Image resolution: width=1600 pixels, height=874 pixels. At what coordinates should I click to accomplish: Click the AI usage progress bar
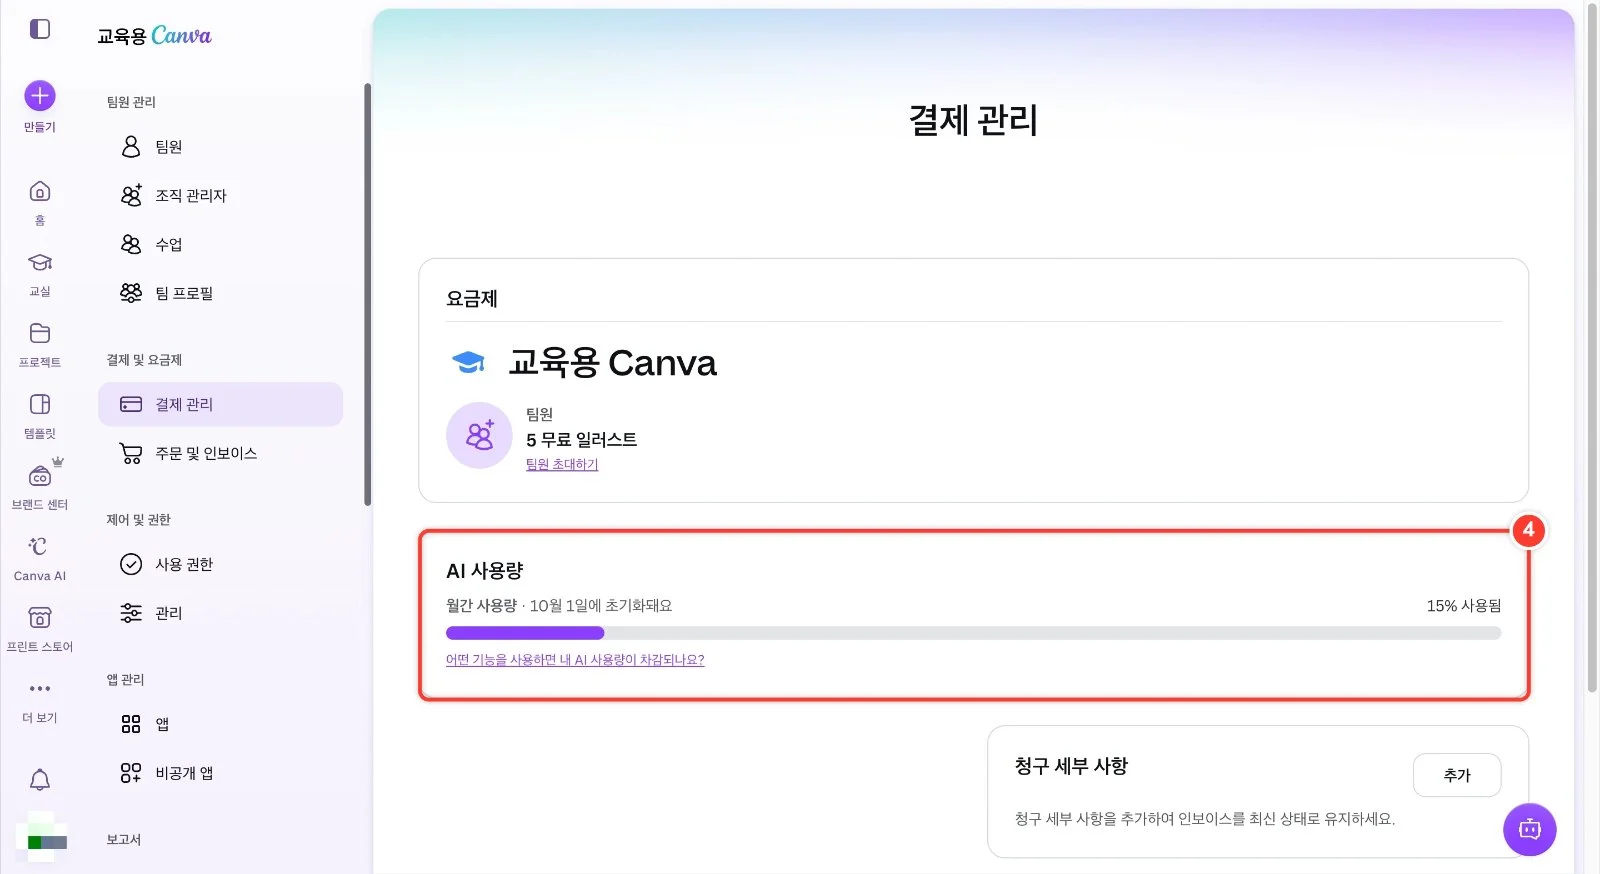click(973, 633)
